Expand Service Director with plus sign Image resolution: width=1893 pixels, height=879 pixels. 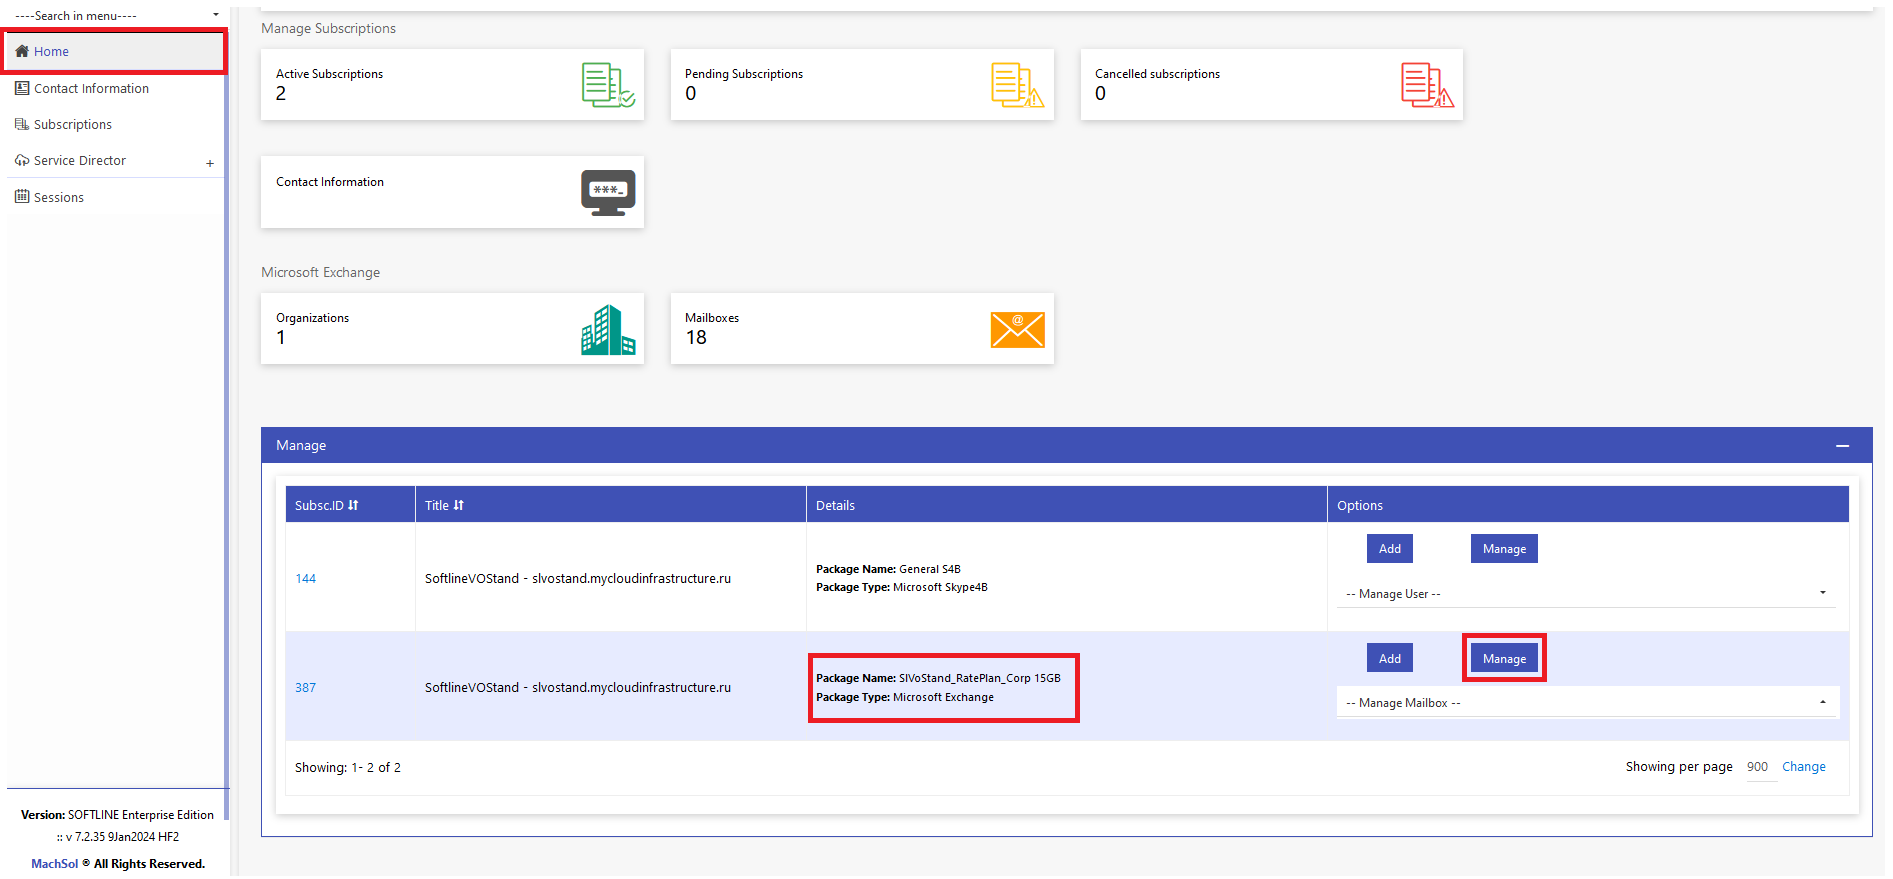(210, 163)
